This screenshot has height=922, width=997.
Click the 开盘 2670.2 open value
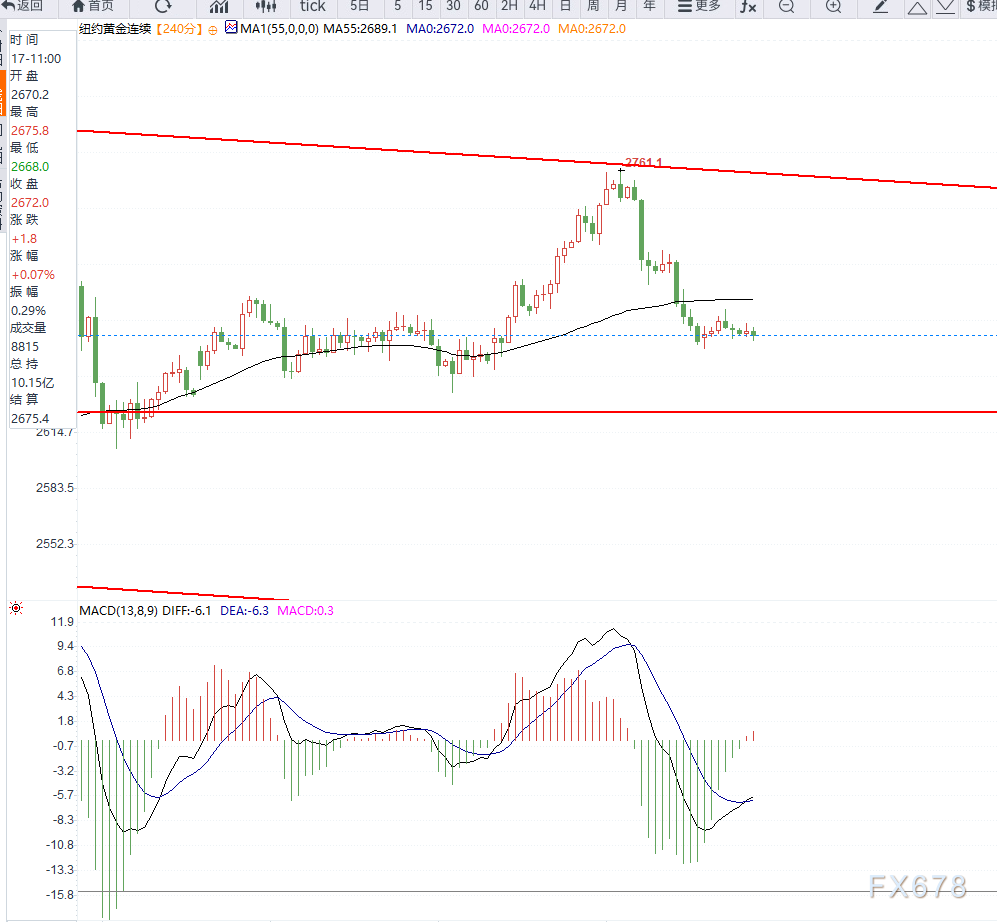[x=30, y=95]
